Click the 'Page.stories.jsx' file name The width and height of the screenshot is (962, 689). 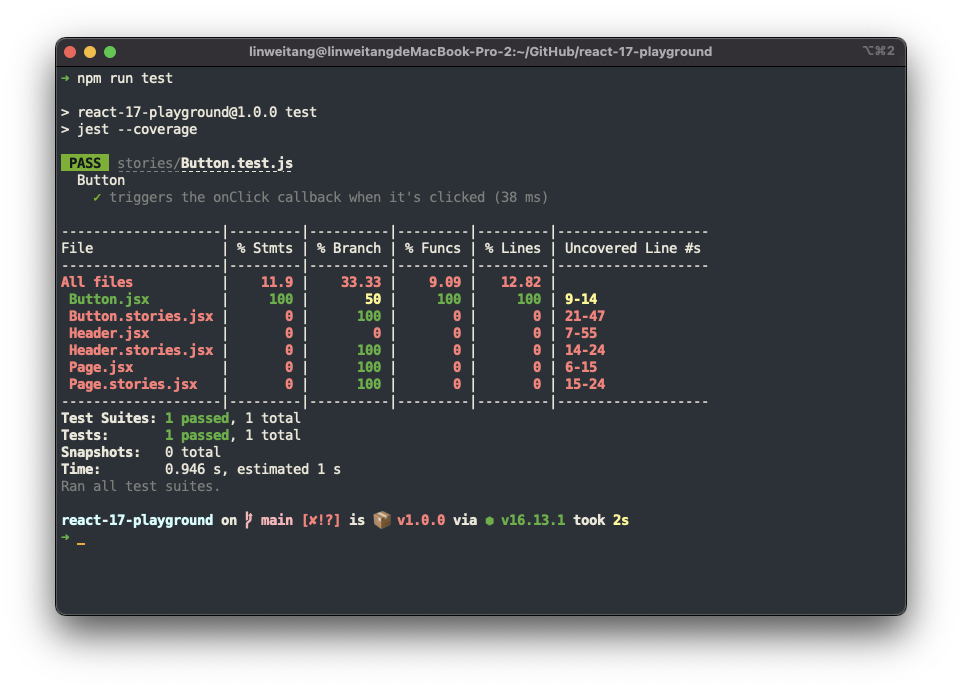pos(133,384)
